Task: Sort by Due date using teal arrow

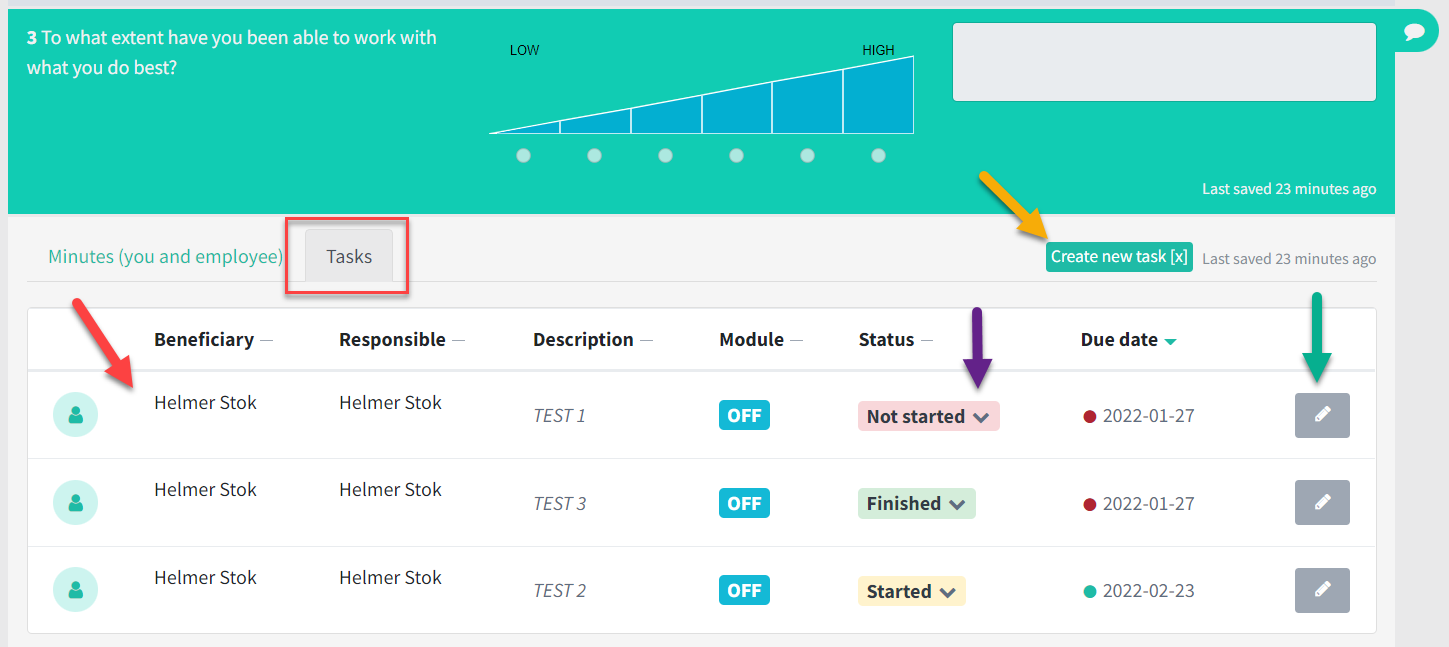Action: click(x=1170, y=341)
